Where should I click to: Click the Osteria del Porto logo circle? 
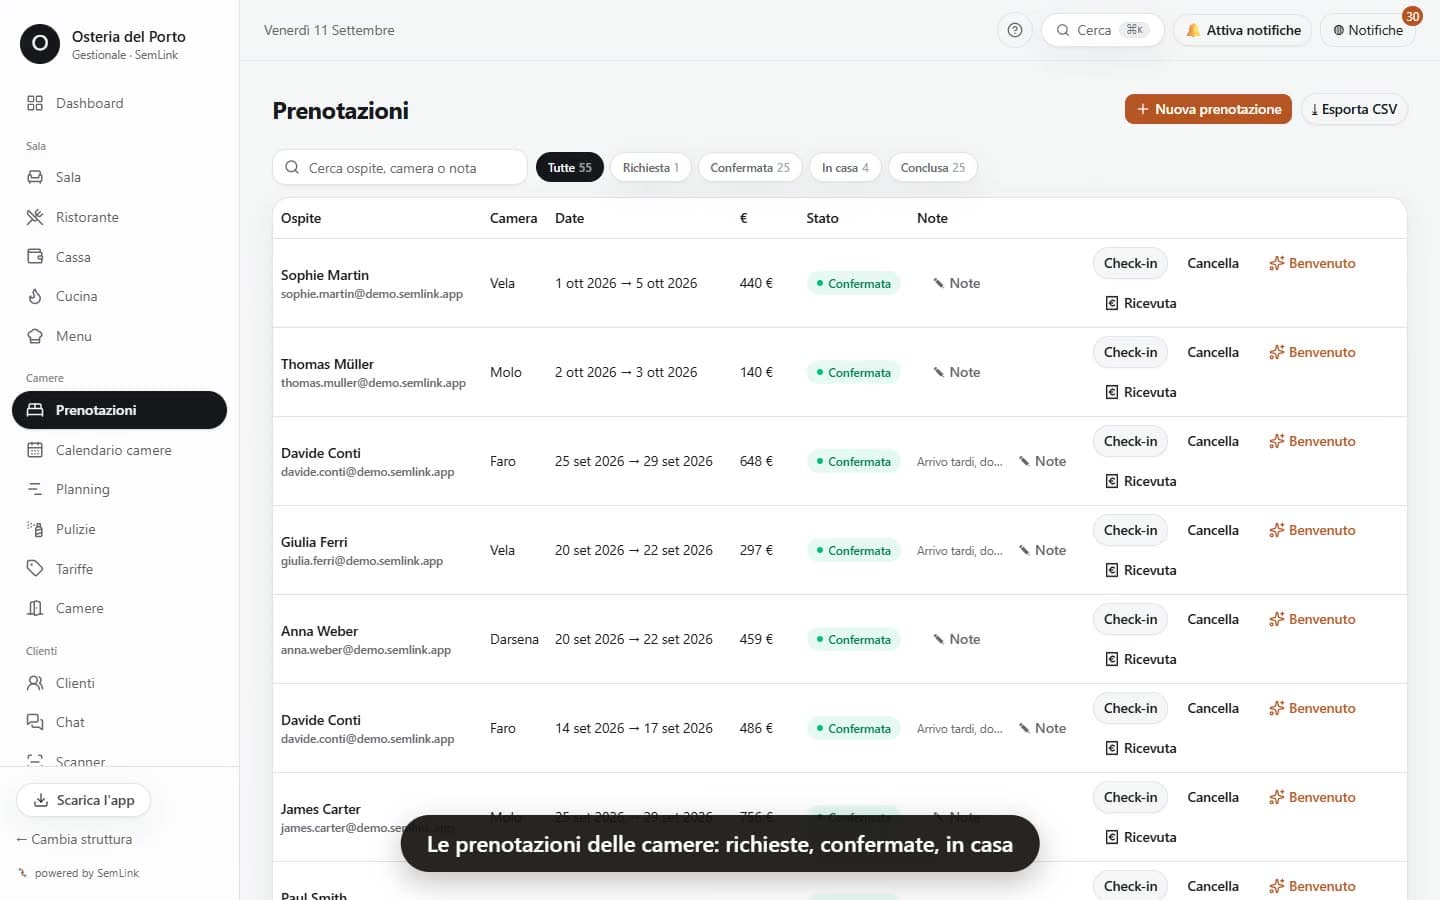[40, 44]
